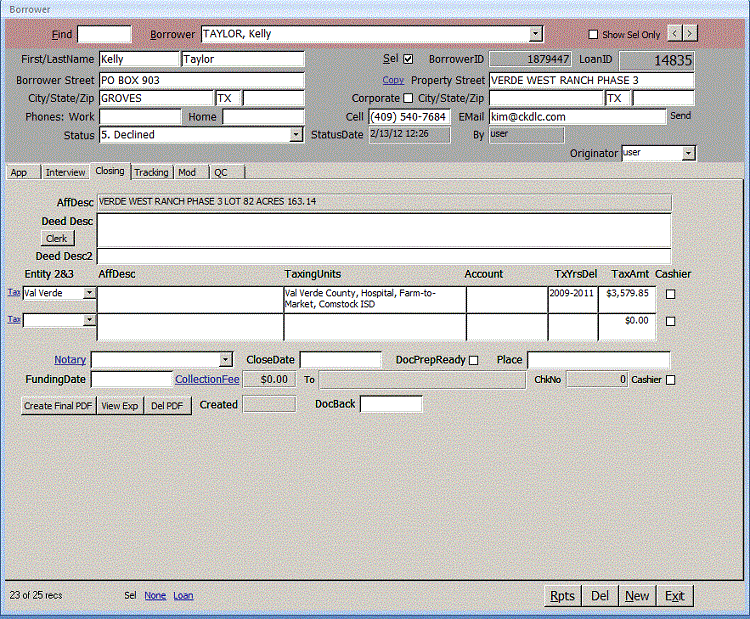This screenshot has height=619, width=750.
Task: Open the Originator dropdown
Action: 688,153
